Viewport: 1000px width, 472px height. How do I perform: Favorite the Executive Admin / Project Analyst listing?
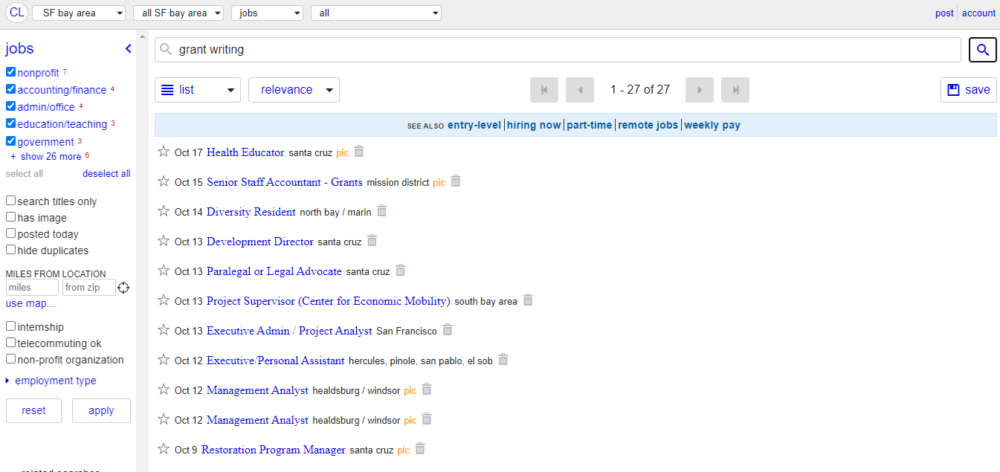tap(164, 330)
